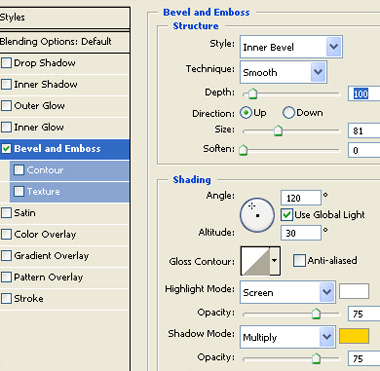The height and width of the screenshot is (371, 380).
Task: Click the Gloss Contour thumbnail preview
Action: [256, 261]
